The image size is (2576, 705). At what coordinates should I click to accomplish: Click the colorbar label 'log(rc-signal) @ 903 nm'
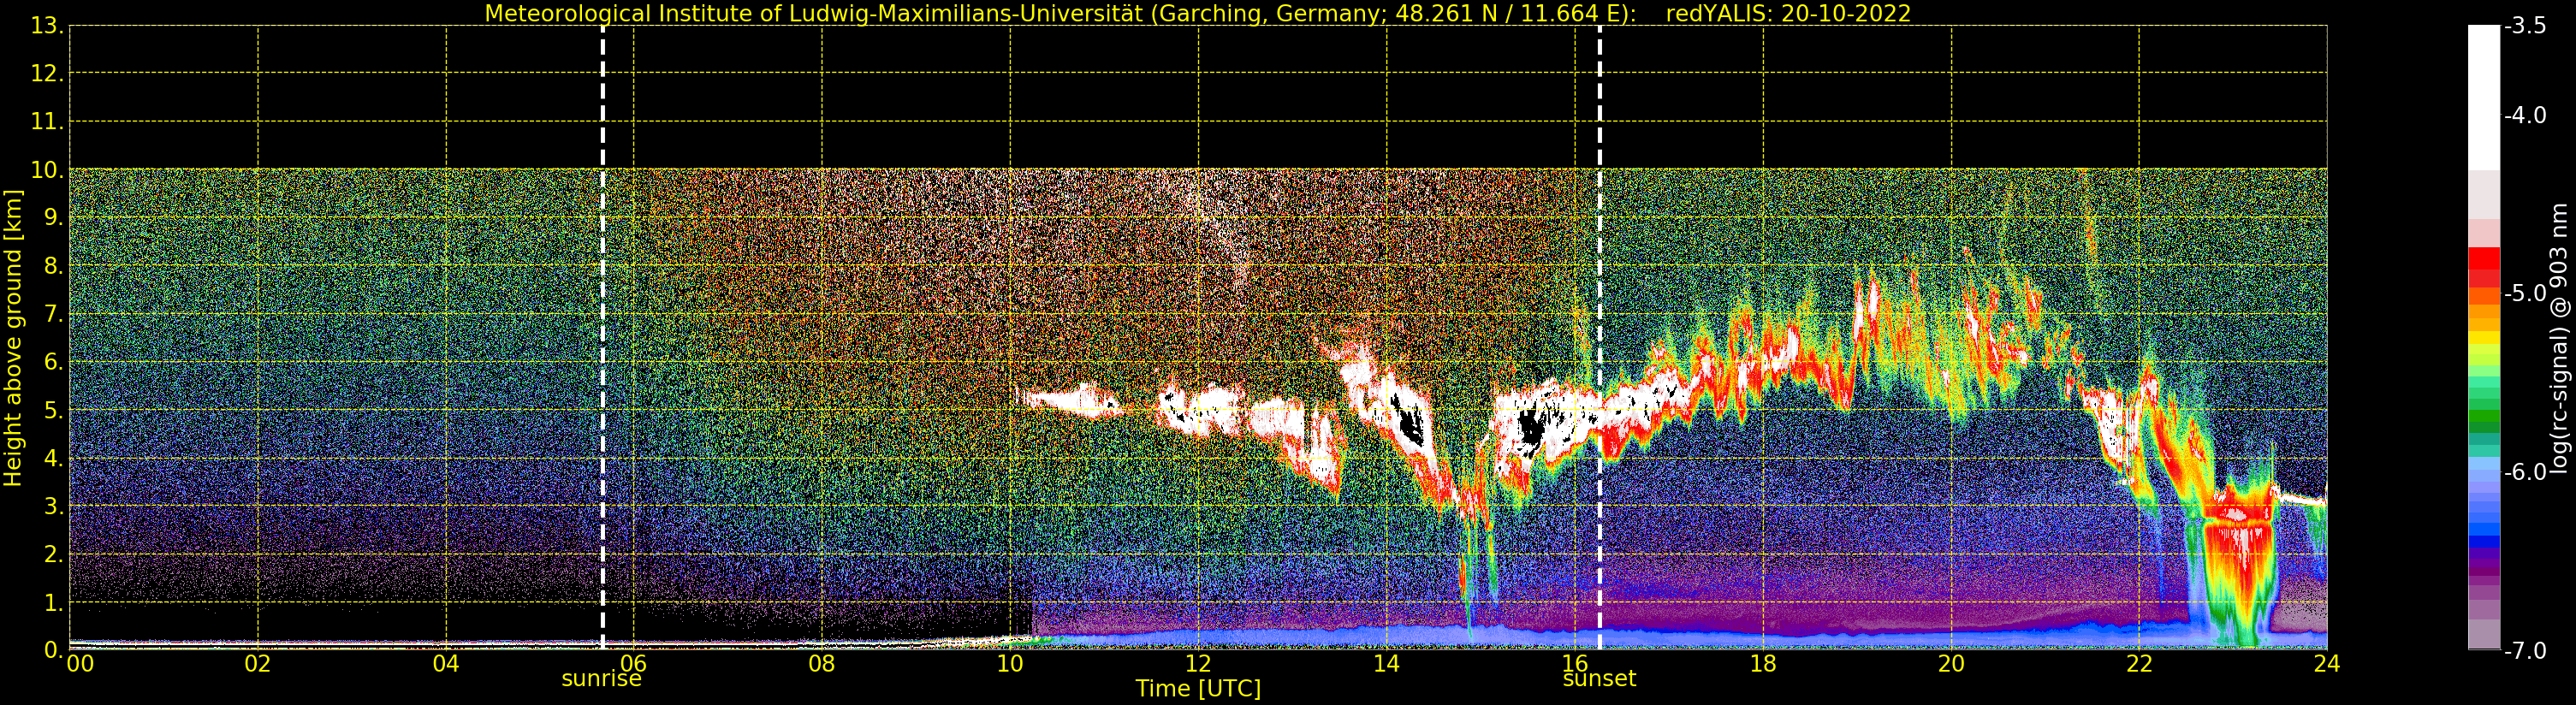click(2559, 338)
